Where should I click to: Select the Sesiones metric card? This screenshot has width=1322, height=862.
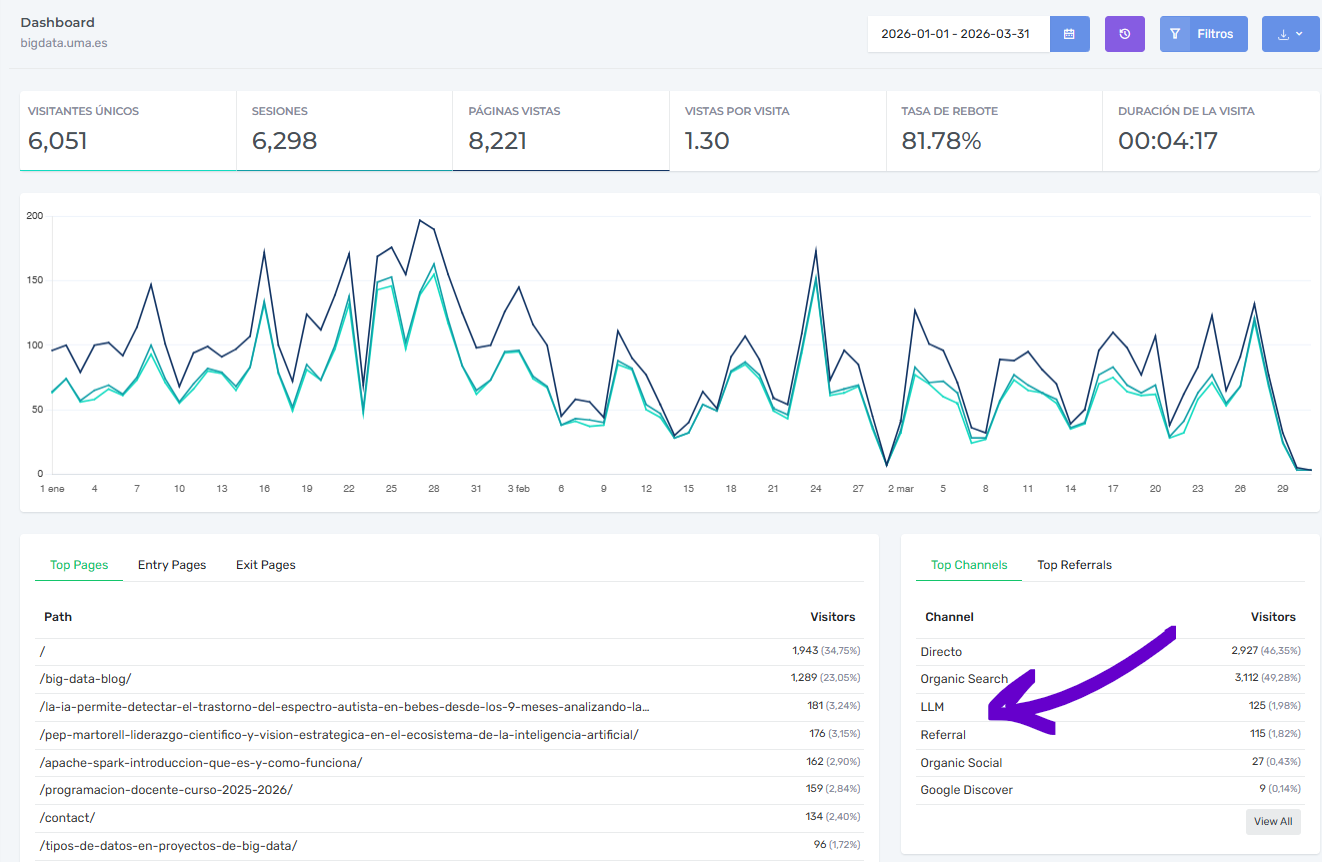tap(344, 131)
